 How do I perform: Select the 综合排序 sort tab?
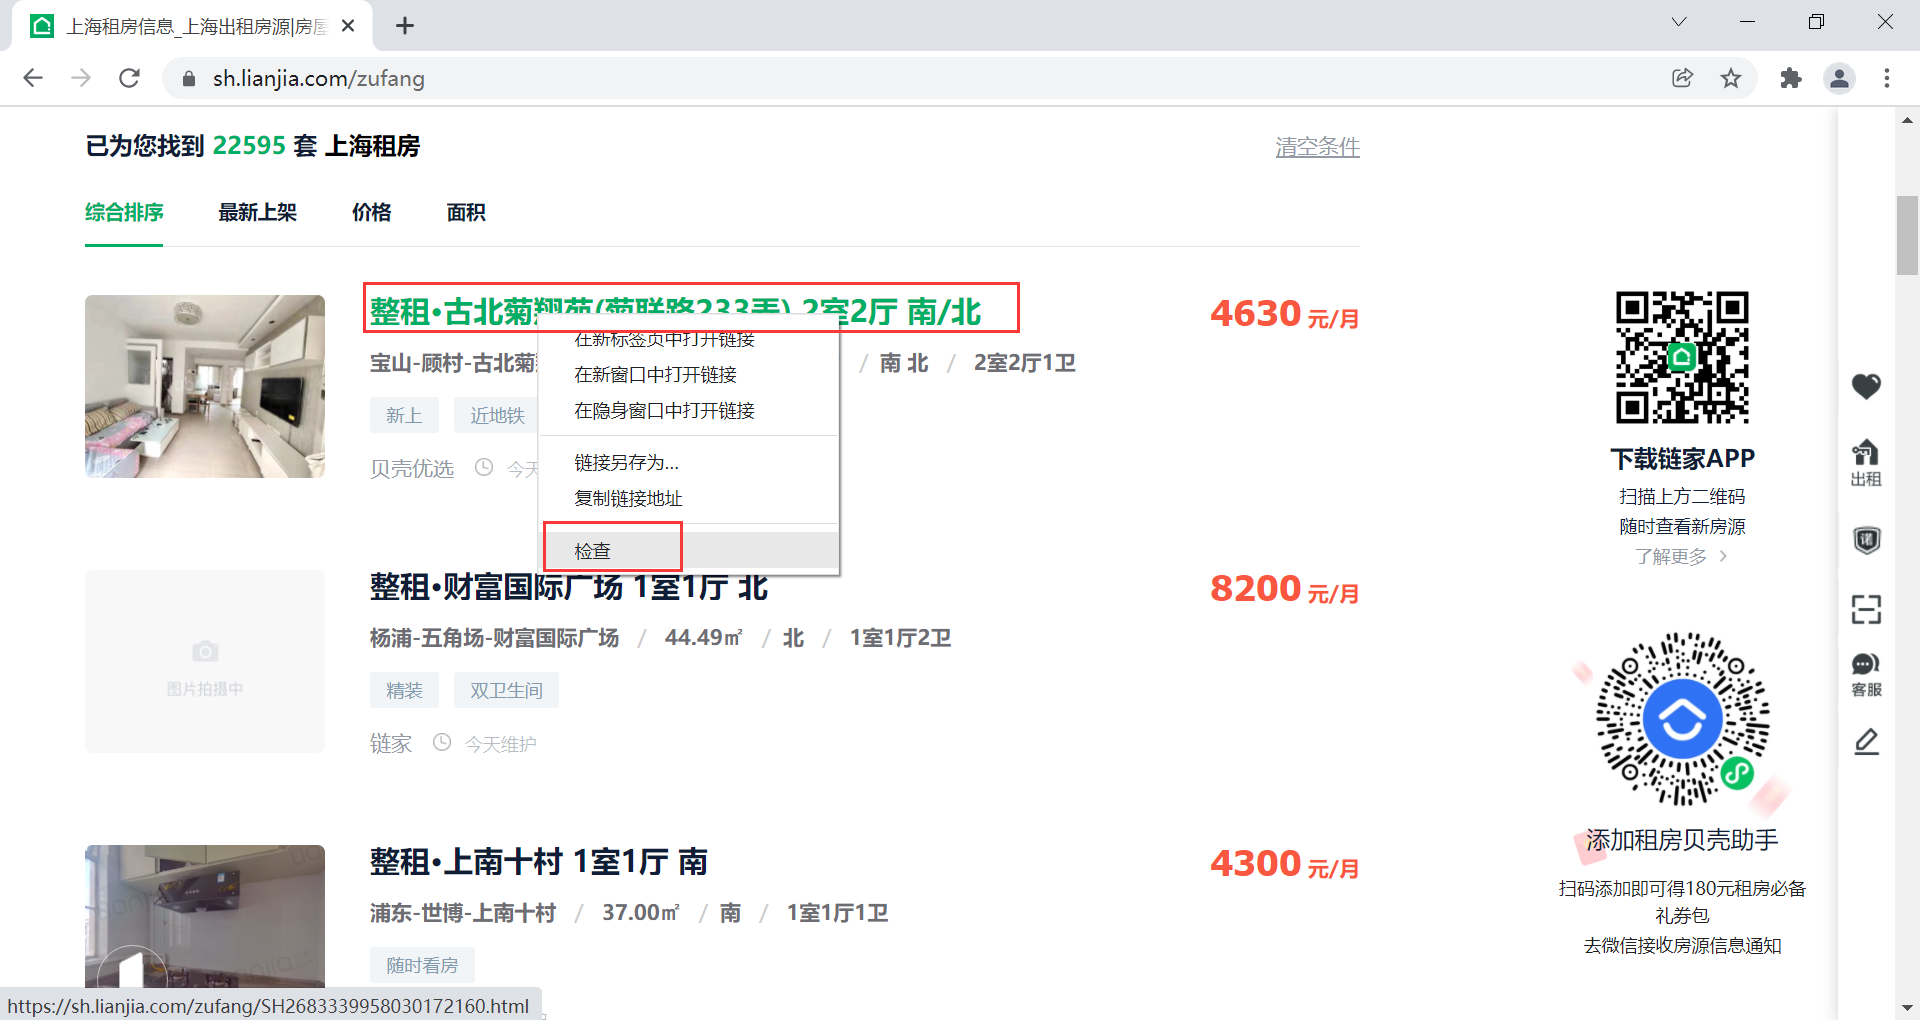[x=124, y=213]
